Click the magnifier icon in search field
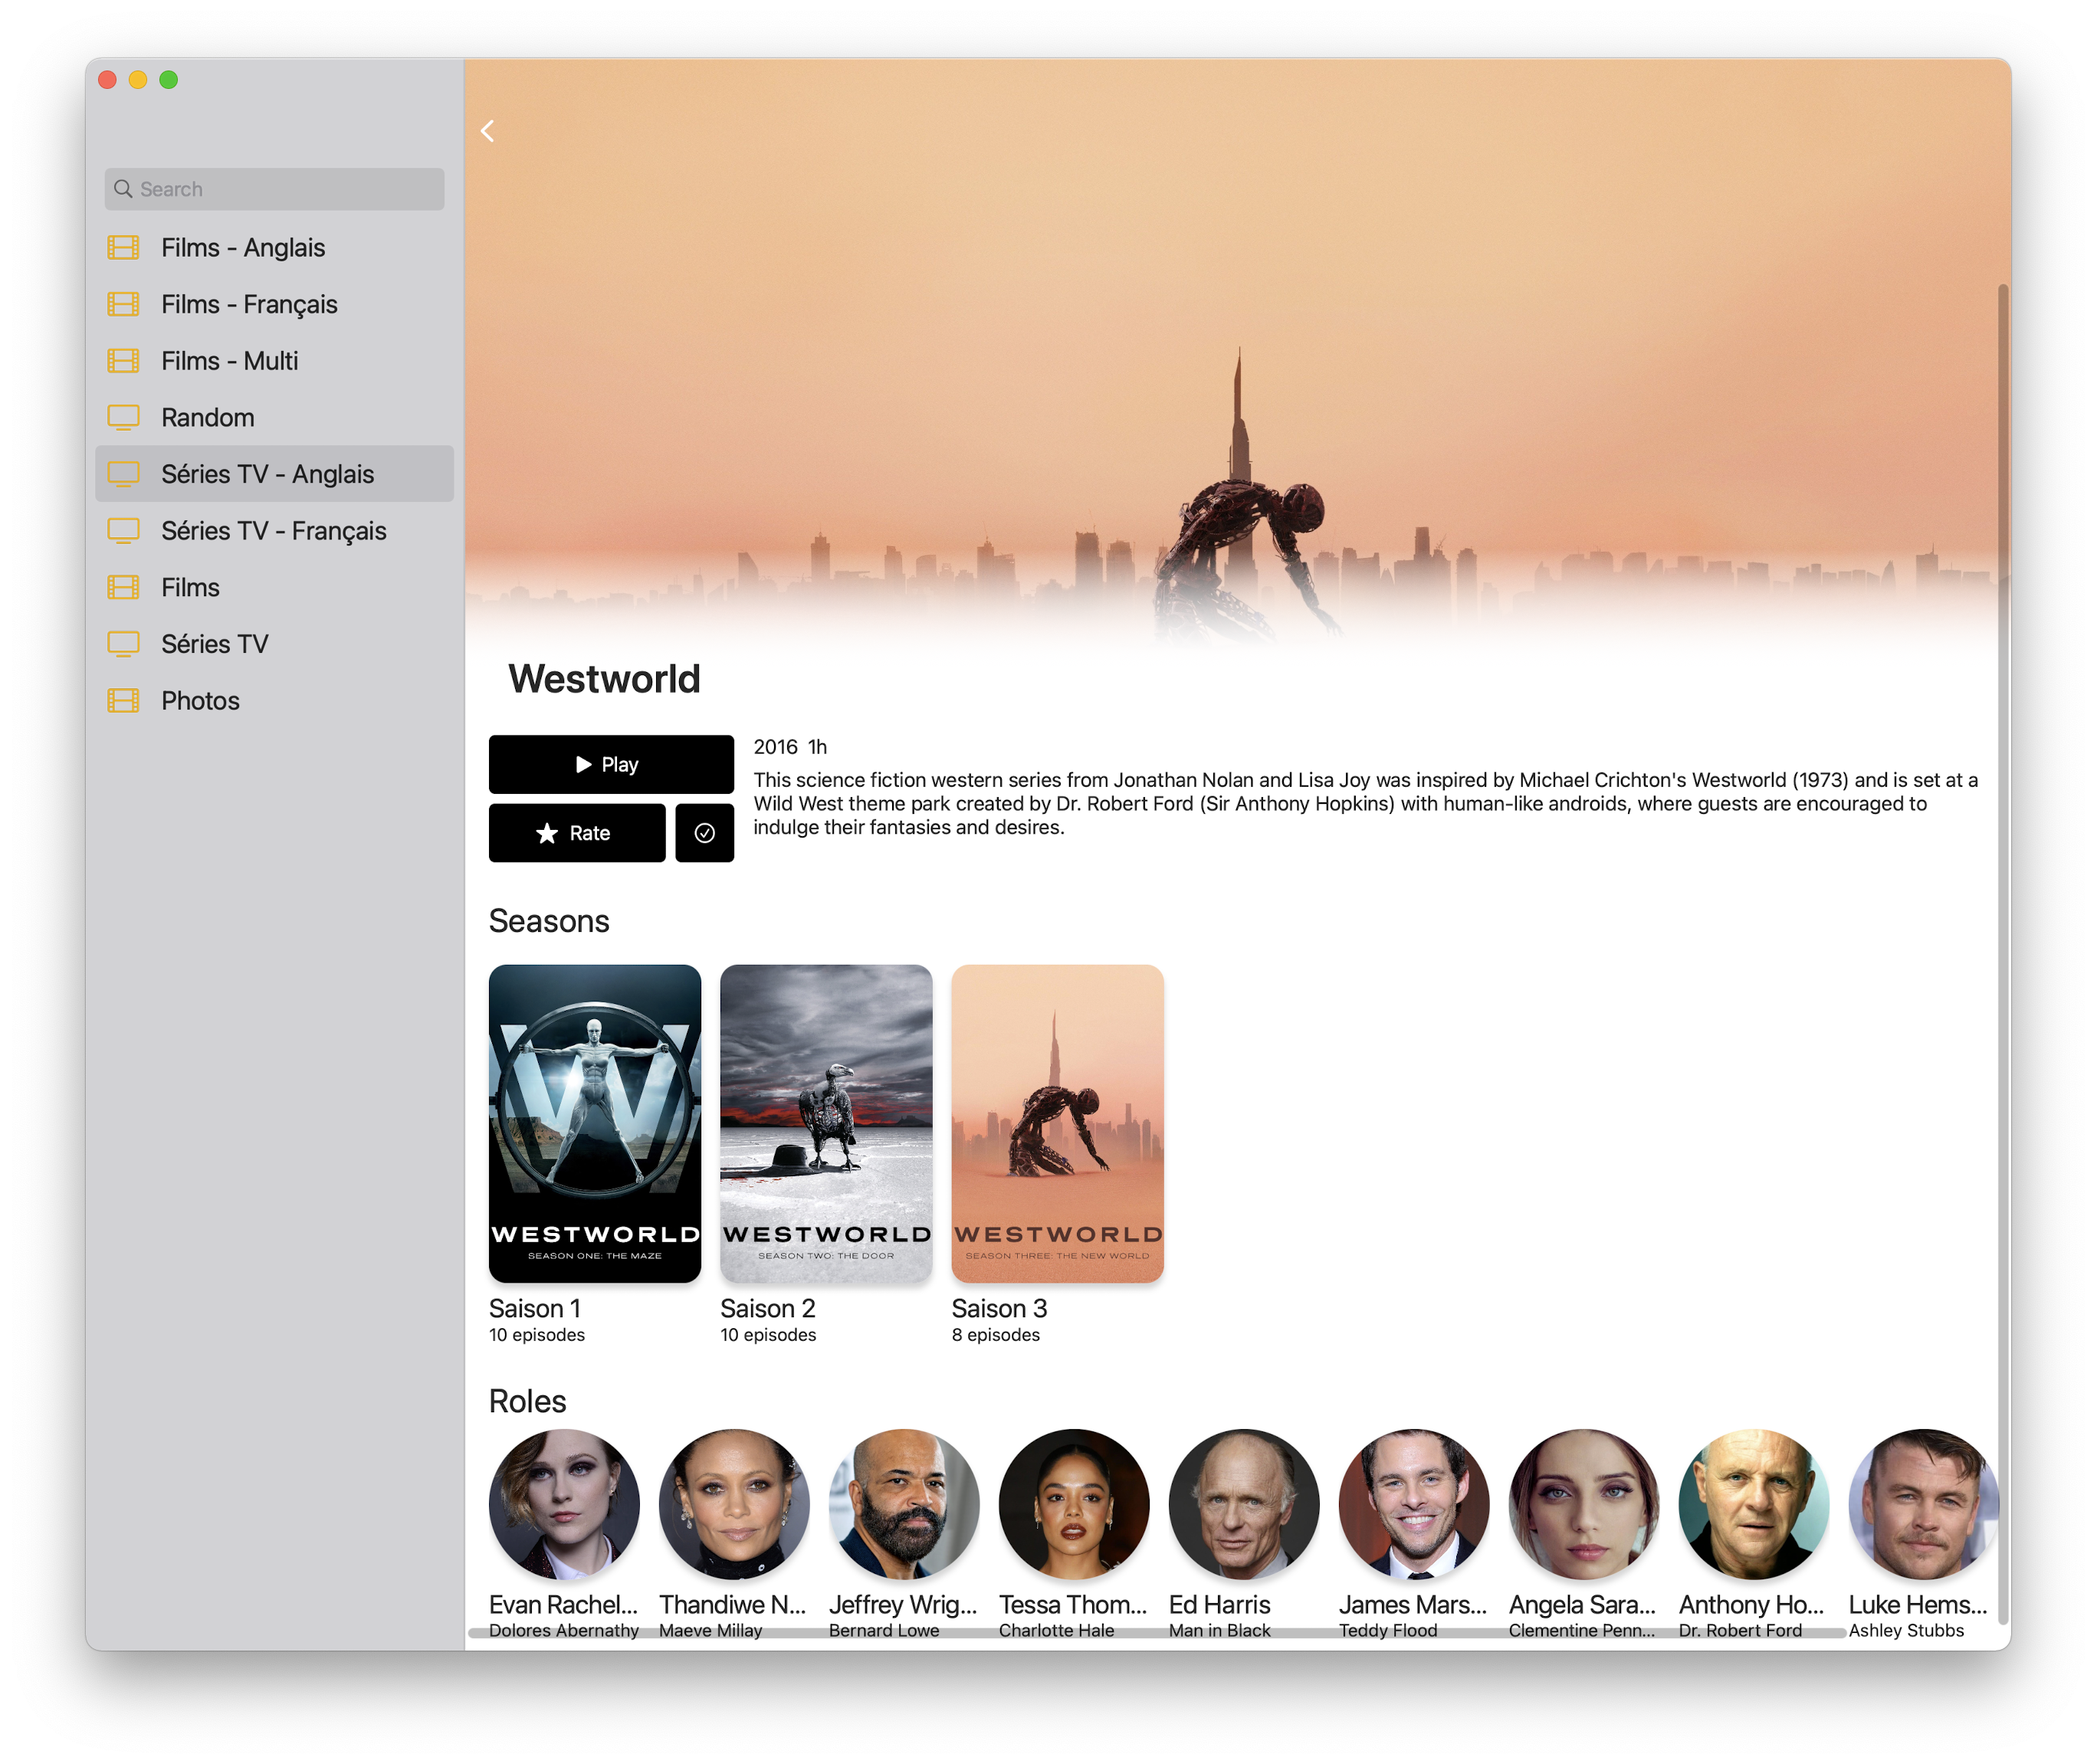 click(123, 189)
